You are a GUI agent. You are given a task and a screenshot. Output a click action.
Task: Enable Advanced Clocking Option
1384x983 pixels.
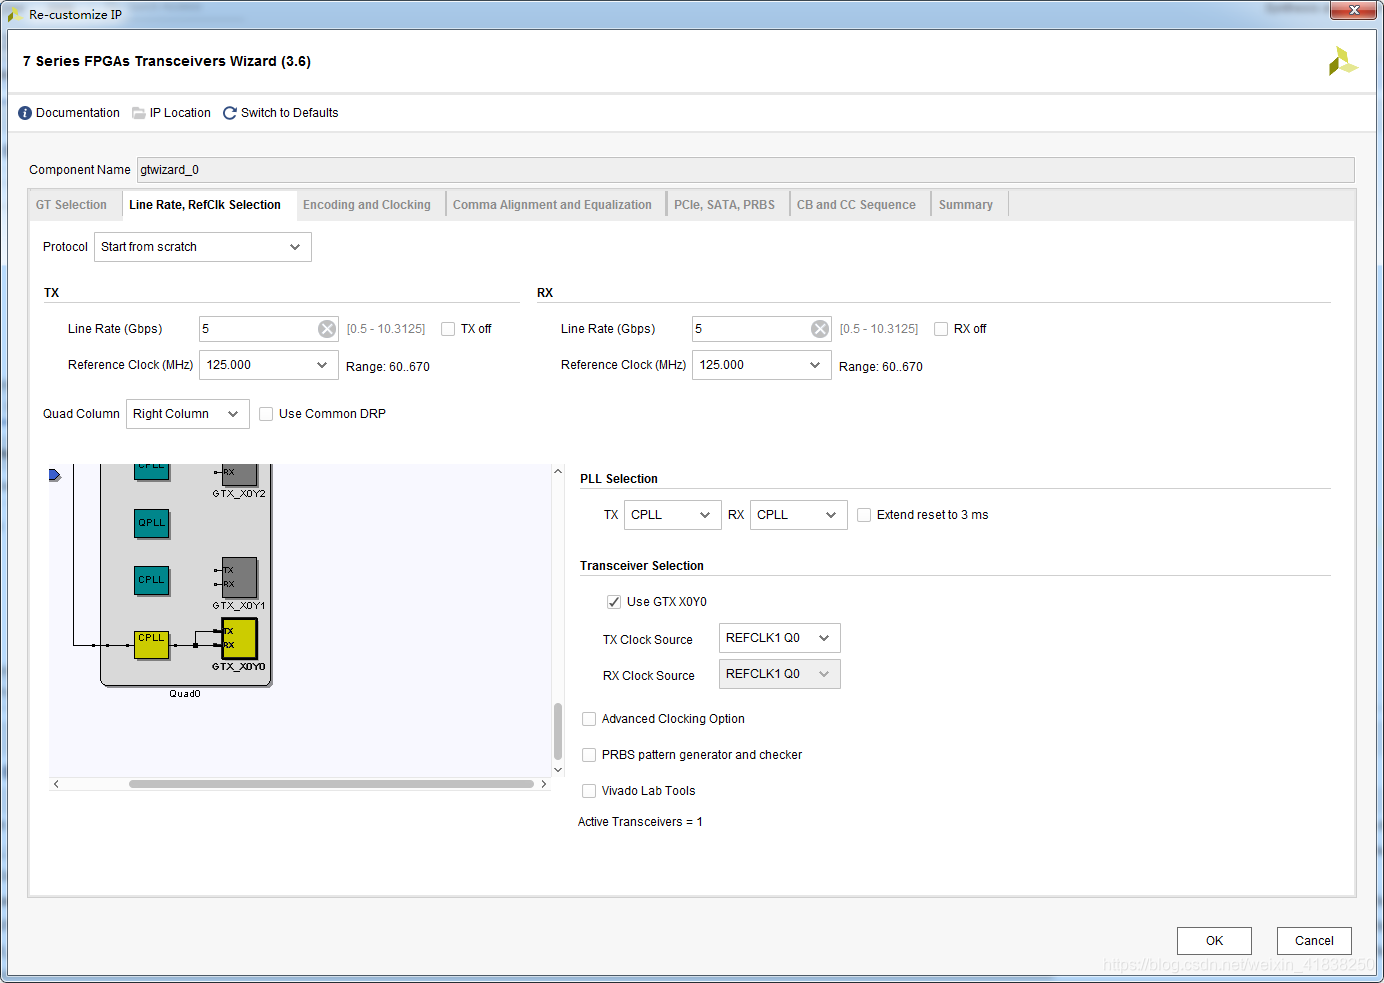(589, 719)
